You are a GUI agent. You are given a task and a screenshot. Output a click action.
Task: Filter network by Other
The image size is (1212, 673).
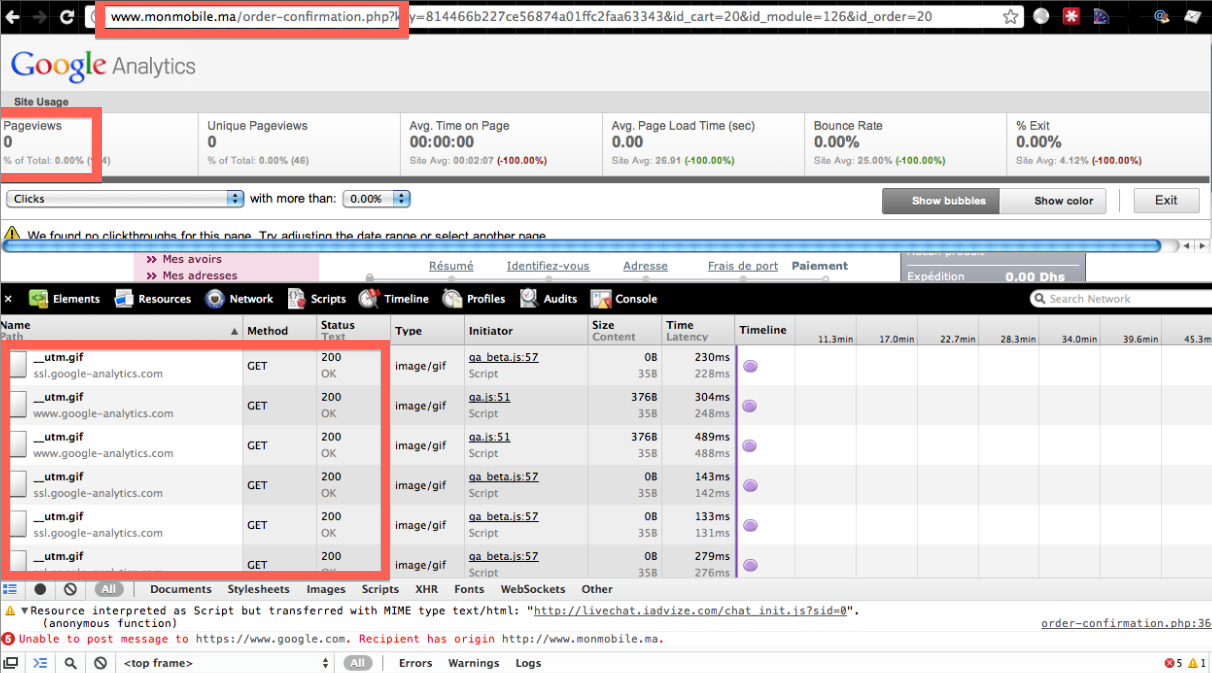[597, 589]
